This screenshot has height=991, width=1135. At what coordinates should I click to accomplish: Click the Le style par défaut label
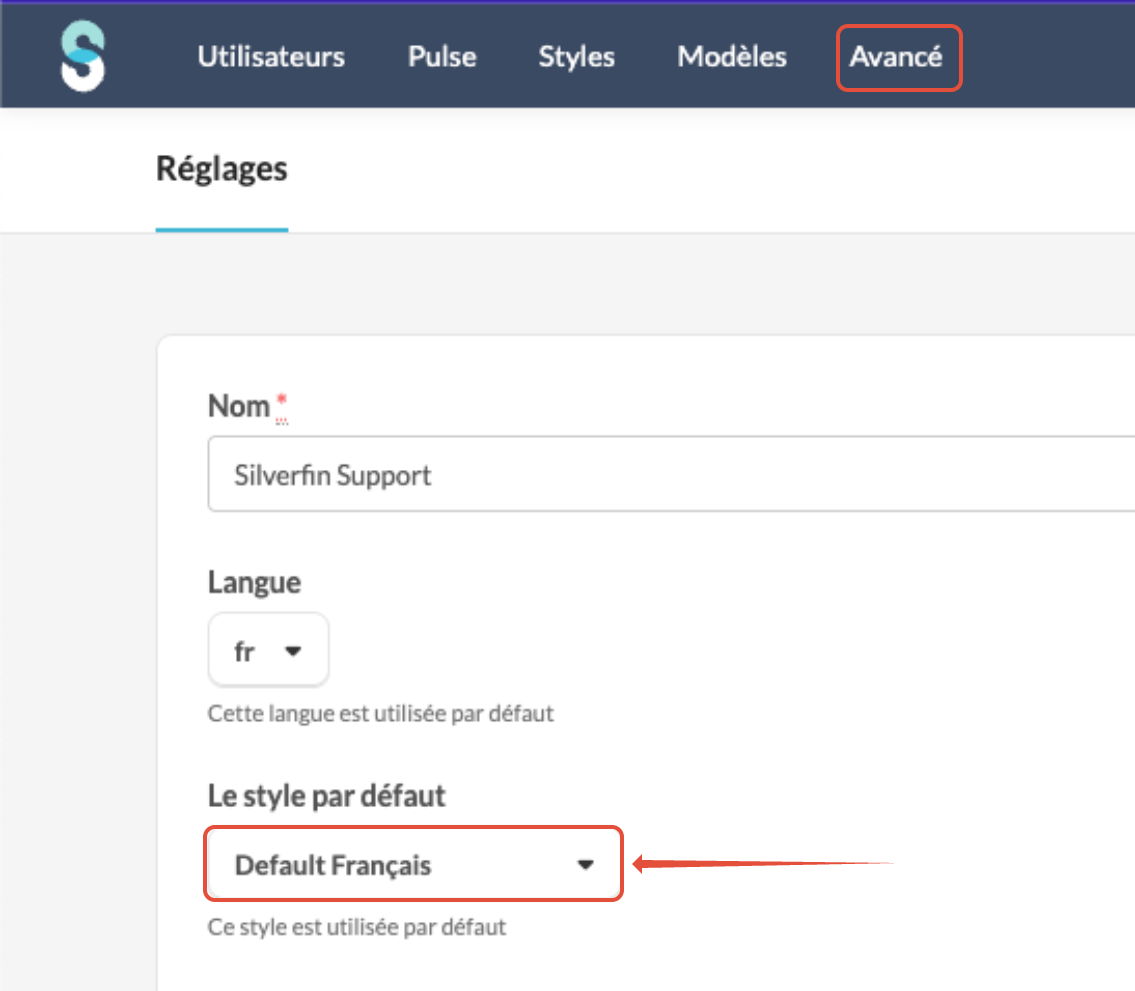coord(326,796)
